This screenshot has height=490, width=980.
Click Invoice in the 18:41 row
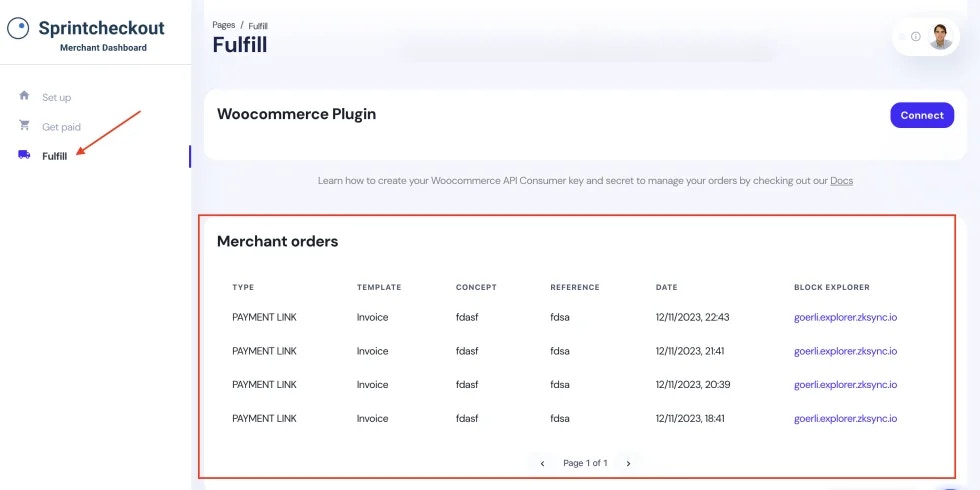372,418
